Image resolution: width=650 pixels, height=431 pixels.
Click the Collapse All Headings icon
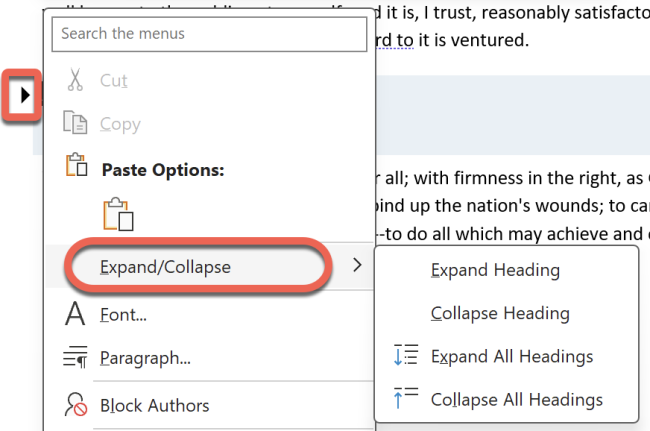(405, 399)
